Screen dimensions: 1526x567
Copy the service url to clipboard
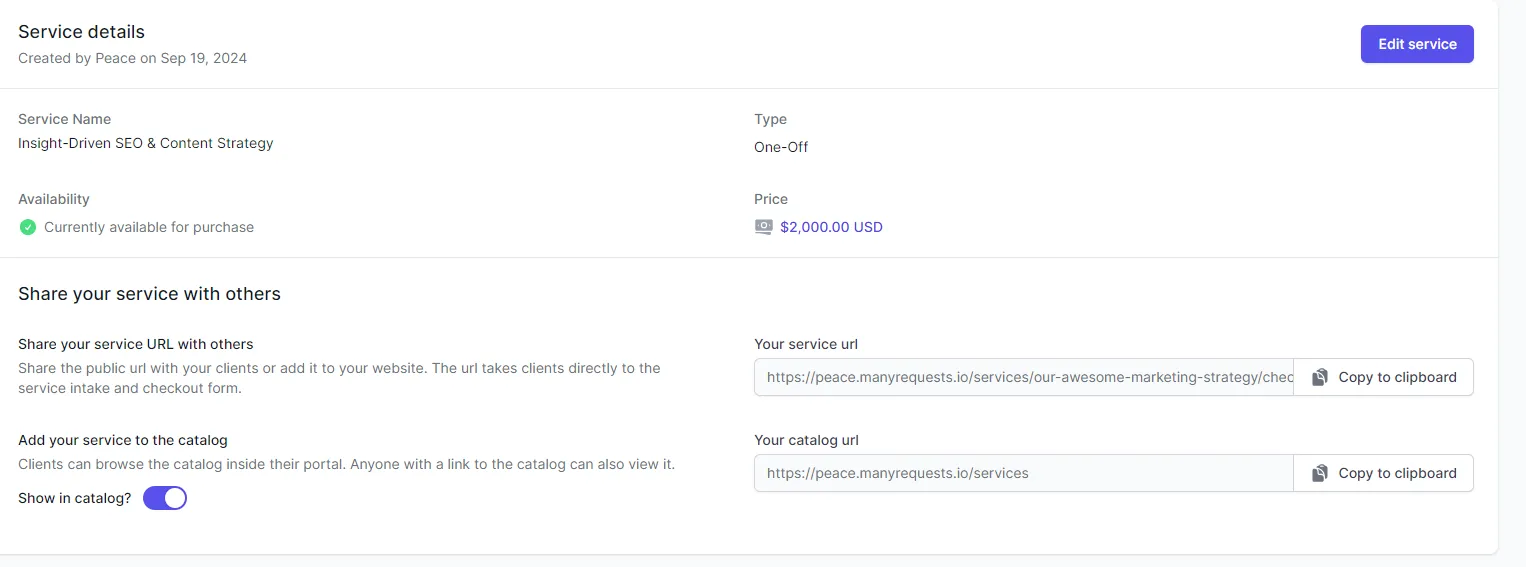point(1383,377)
